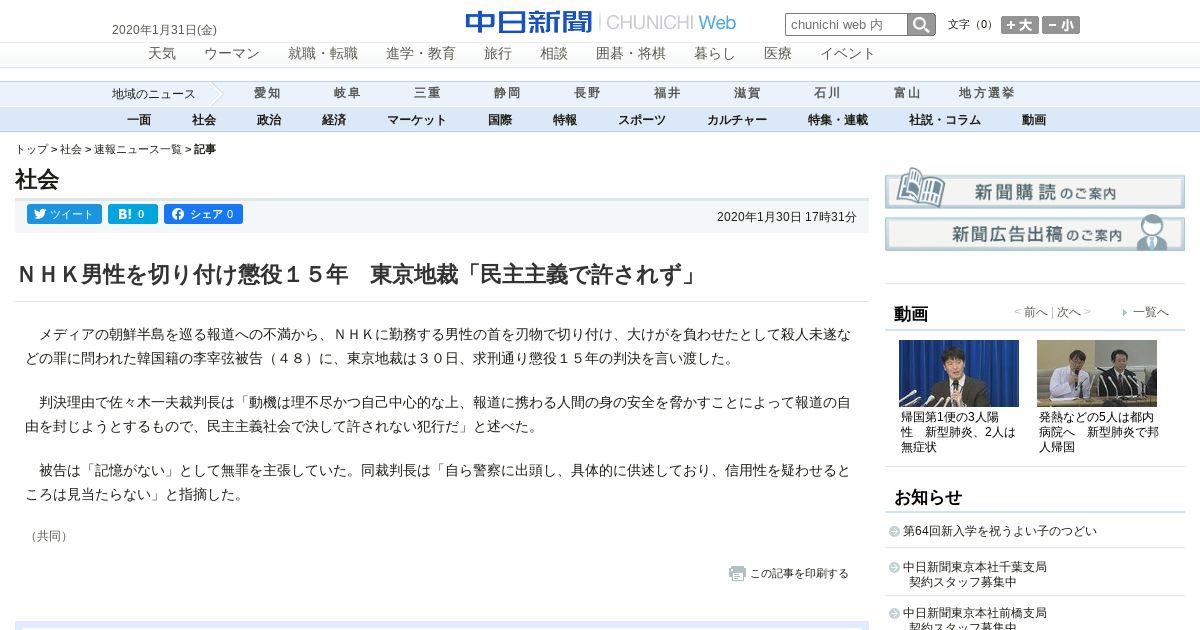Open the newspaper advertising guide banner
The width and height of the screenshot is (1200, 630).
(1034, 232)
